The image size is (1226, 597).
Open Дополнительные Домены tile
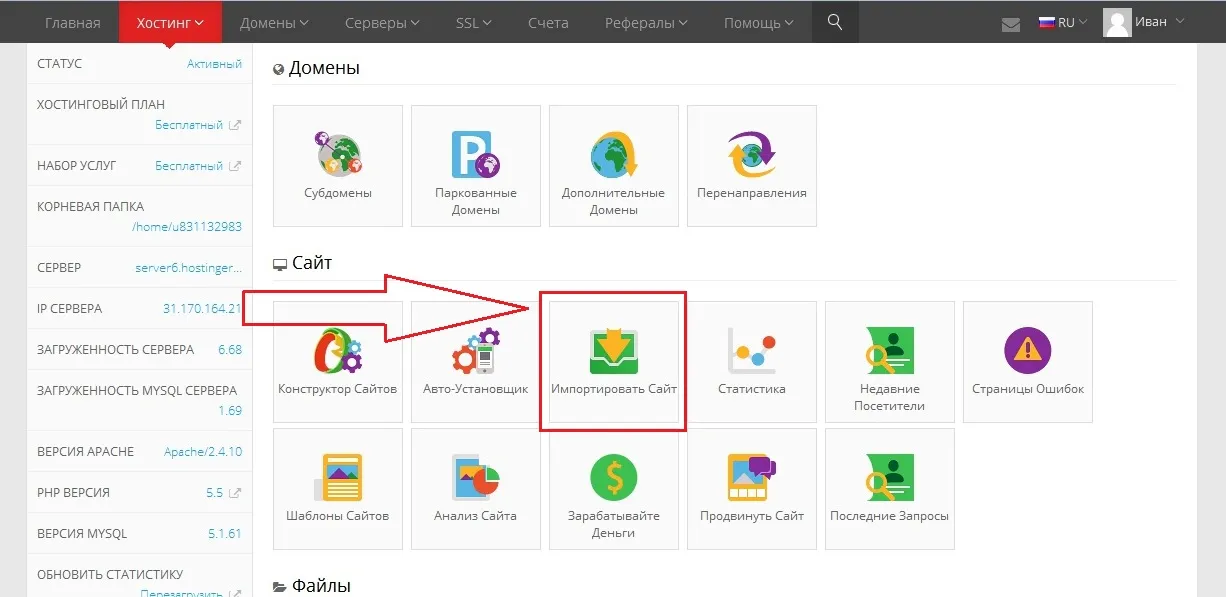click(614, 166)
